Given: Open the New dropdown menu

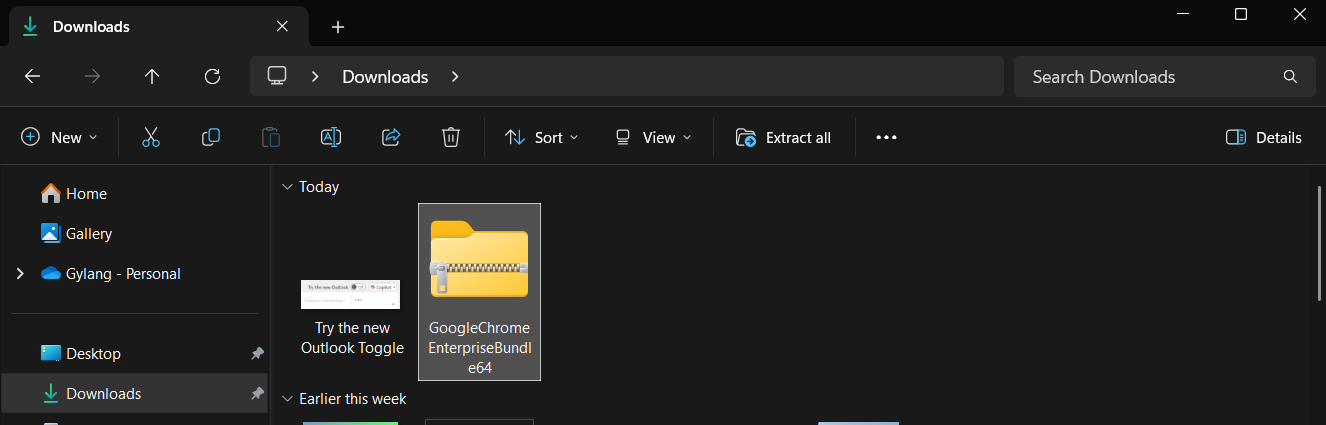Looking at the screenshot, I should [60, 137].
